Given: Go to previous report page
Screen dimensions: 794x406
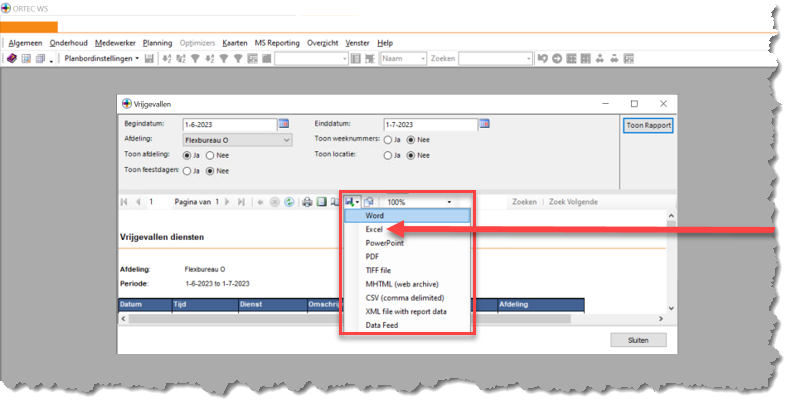Looking at the screenshot, I should pos(138,202).
